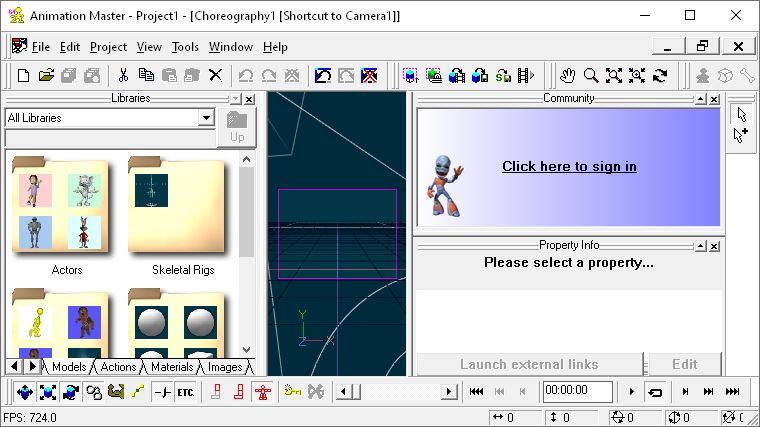The width and height of the screenshot is (760, 427).
Task: Click the library tabs right scroll arrow
Action: coord(32,366)
